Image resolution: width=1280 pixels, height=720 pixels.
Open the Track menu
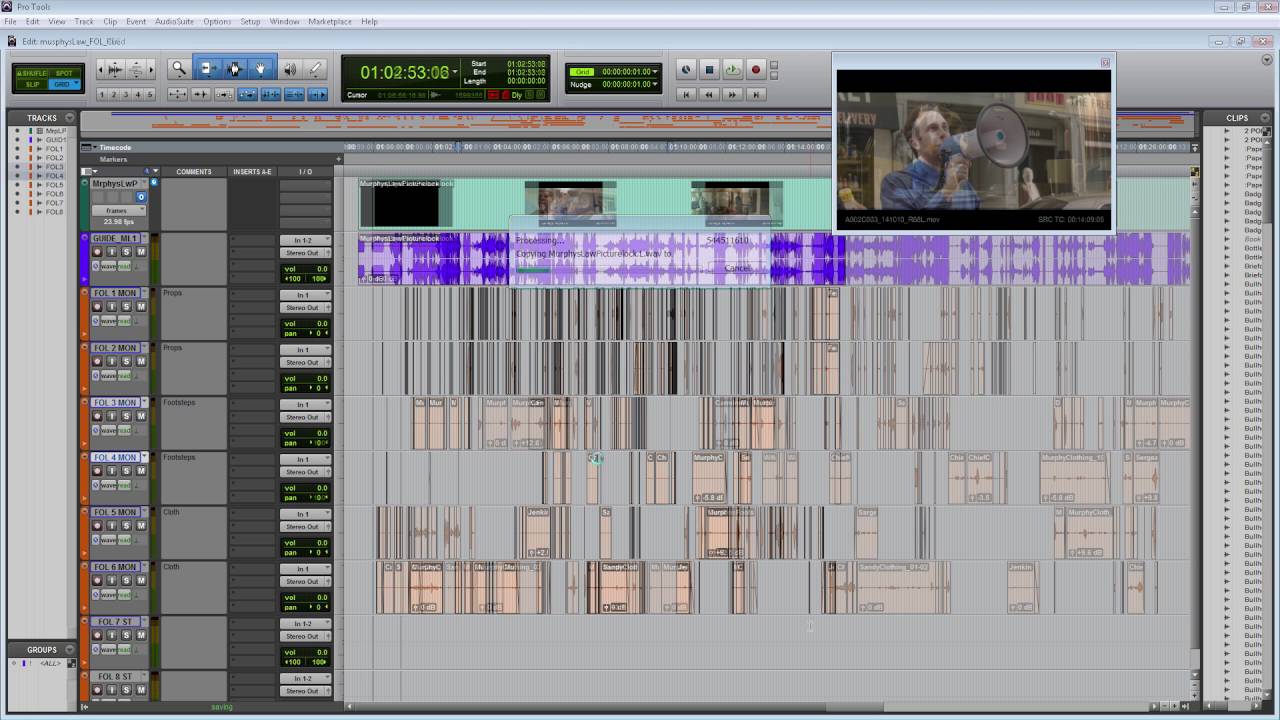(84, 21)
